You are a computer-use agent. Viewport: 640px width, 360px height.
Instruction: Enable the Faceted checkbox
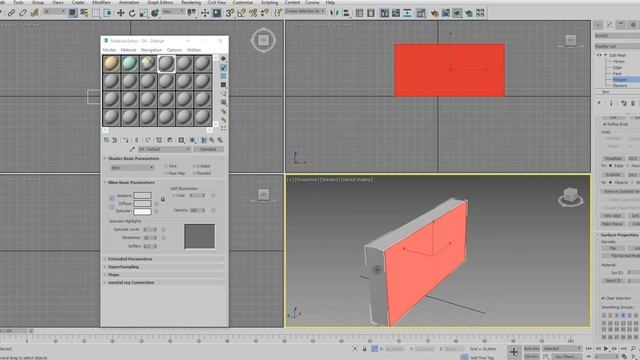coord(195,173)
